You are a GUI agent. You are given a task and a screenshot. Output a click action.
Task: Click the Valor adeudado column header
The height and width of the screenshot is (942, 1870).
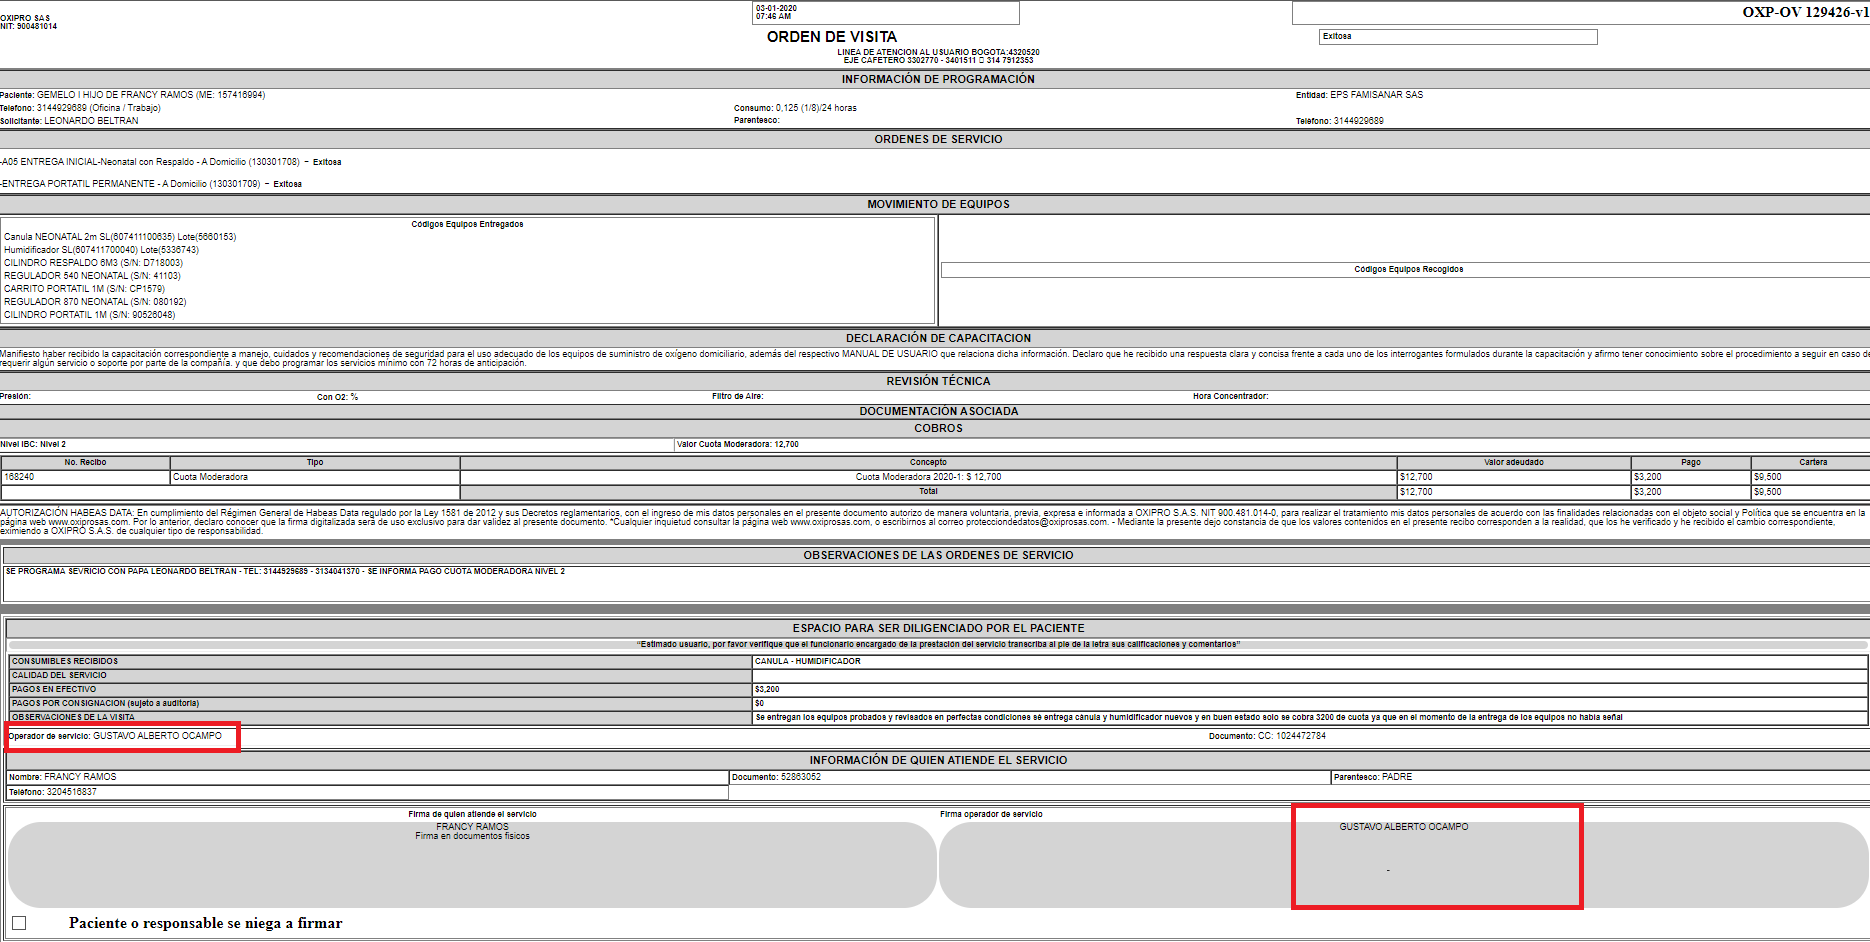click(1514, 463)
